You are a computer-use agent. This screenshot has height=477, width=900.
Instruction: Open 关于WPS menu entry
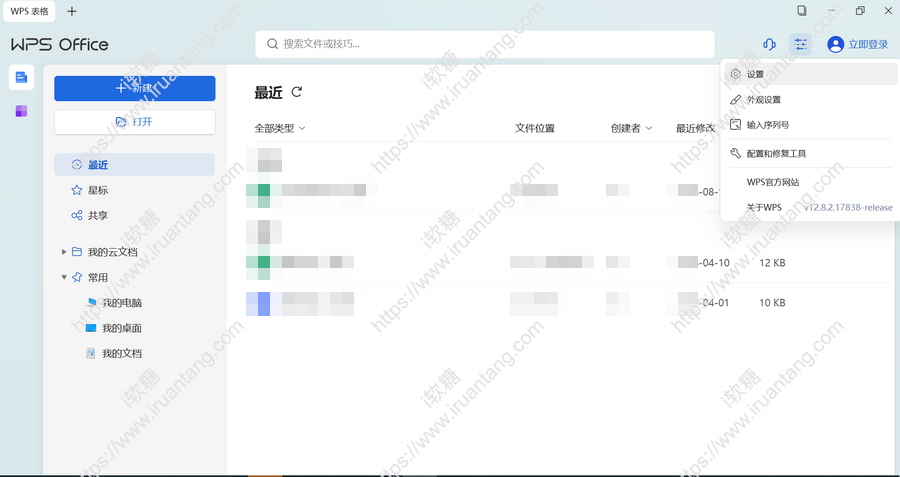[x=764, y=207]
